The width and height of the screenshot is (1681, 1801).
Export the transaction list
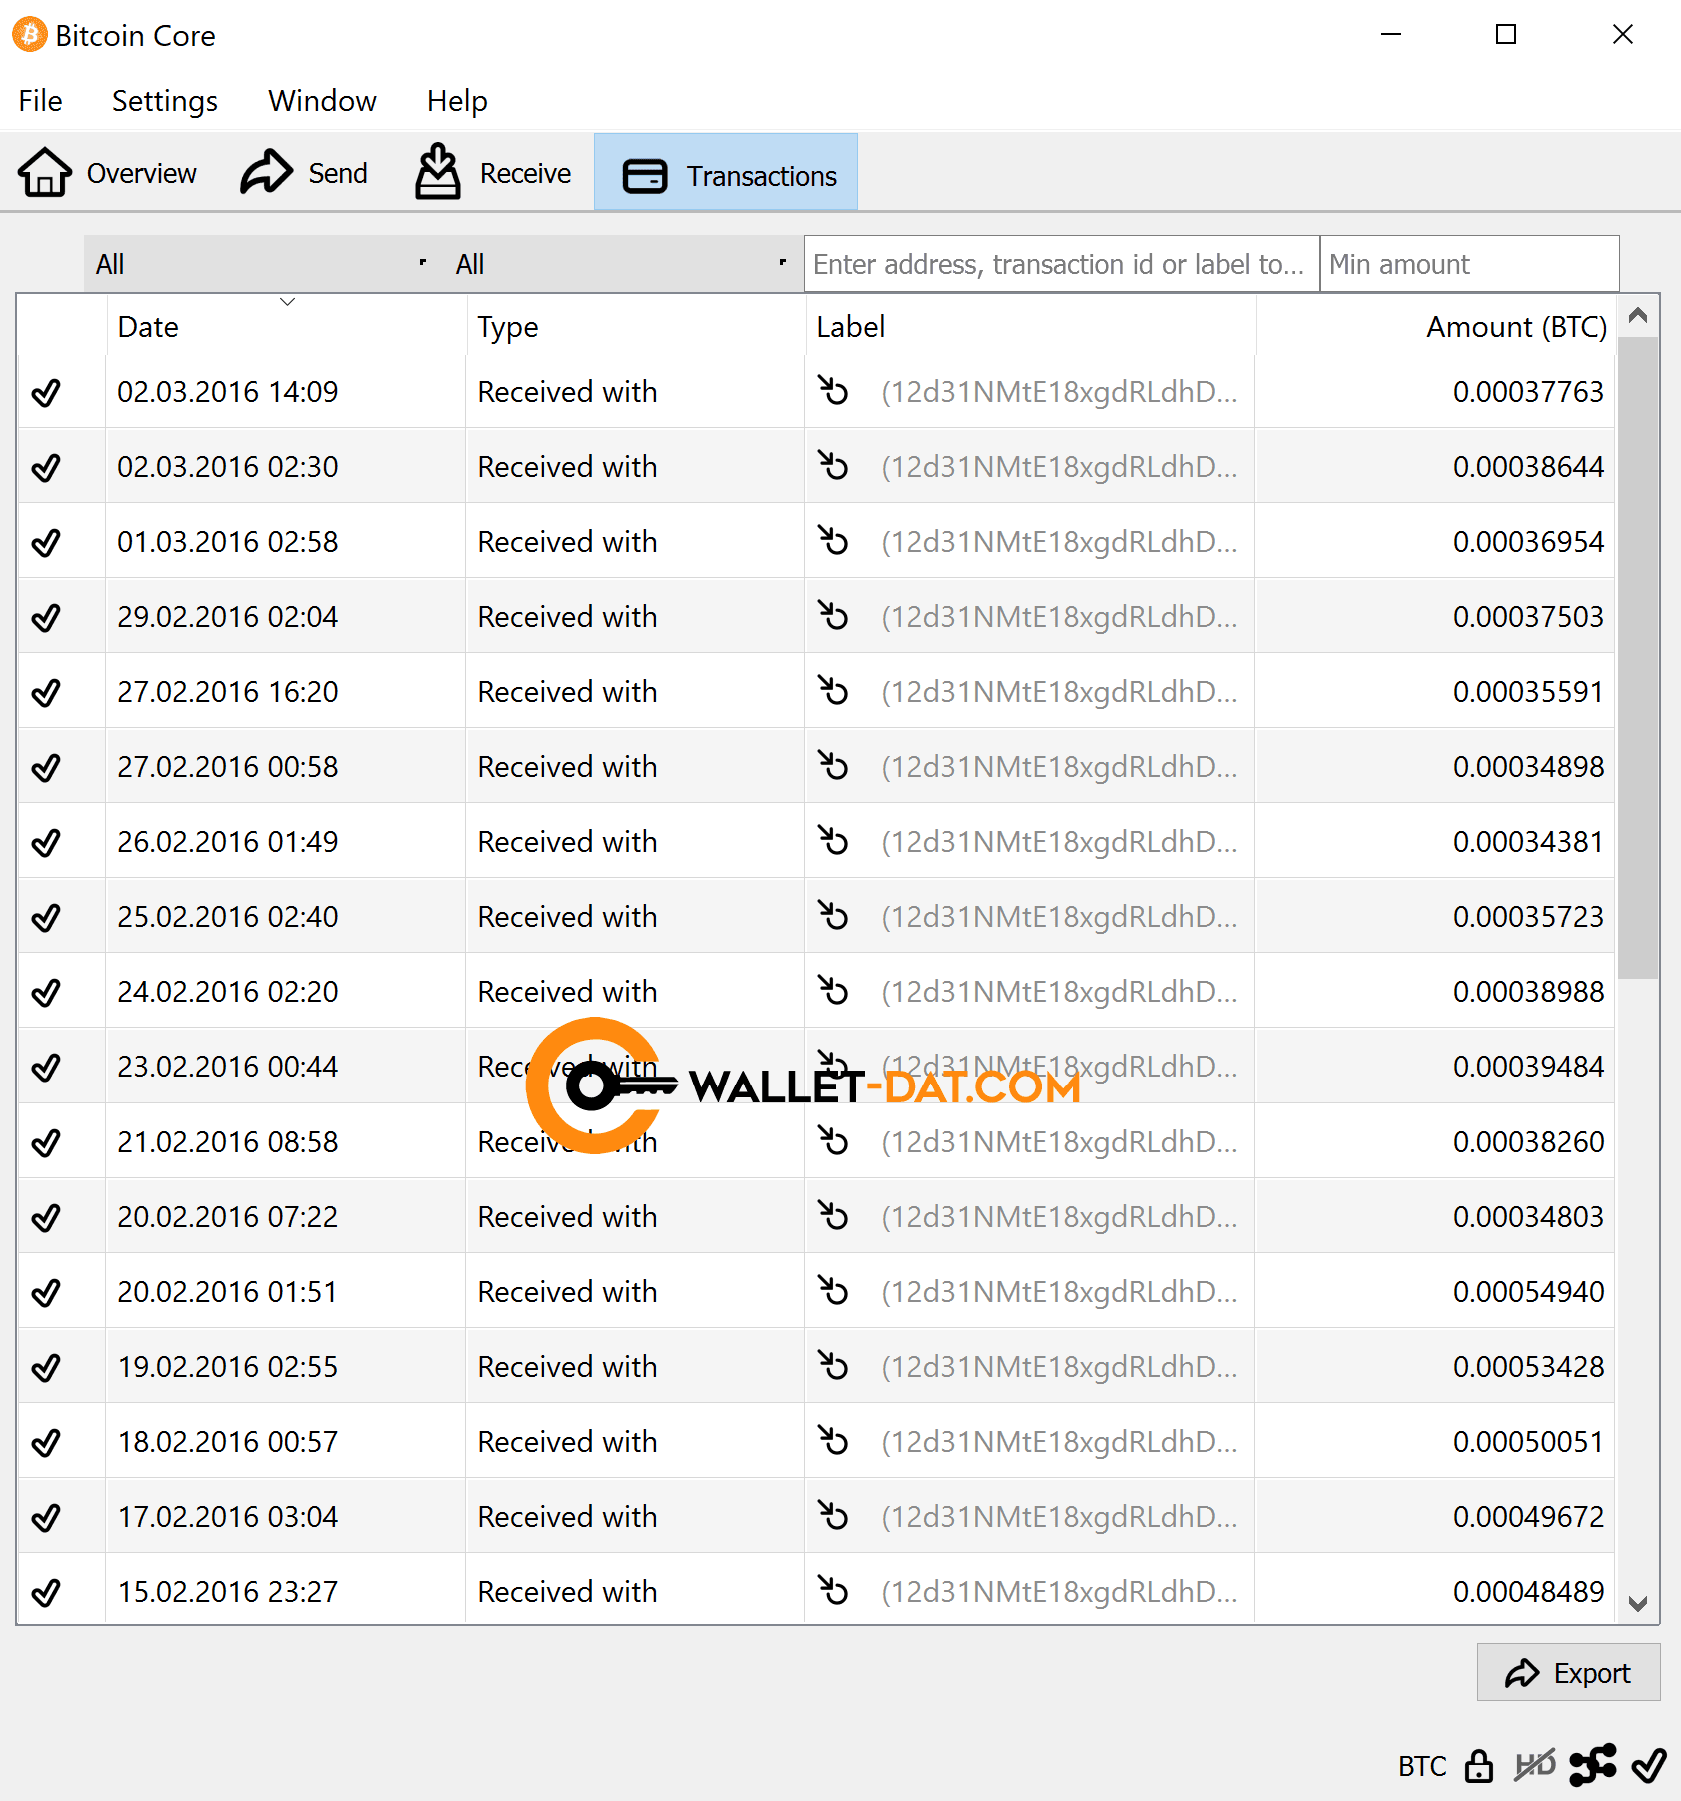pyautogui.click(x=1568, y=1672)
